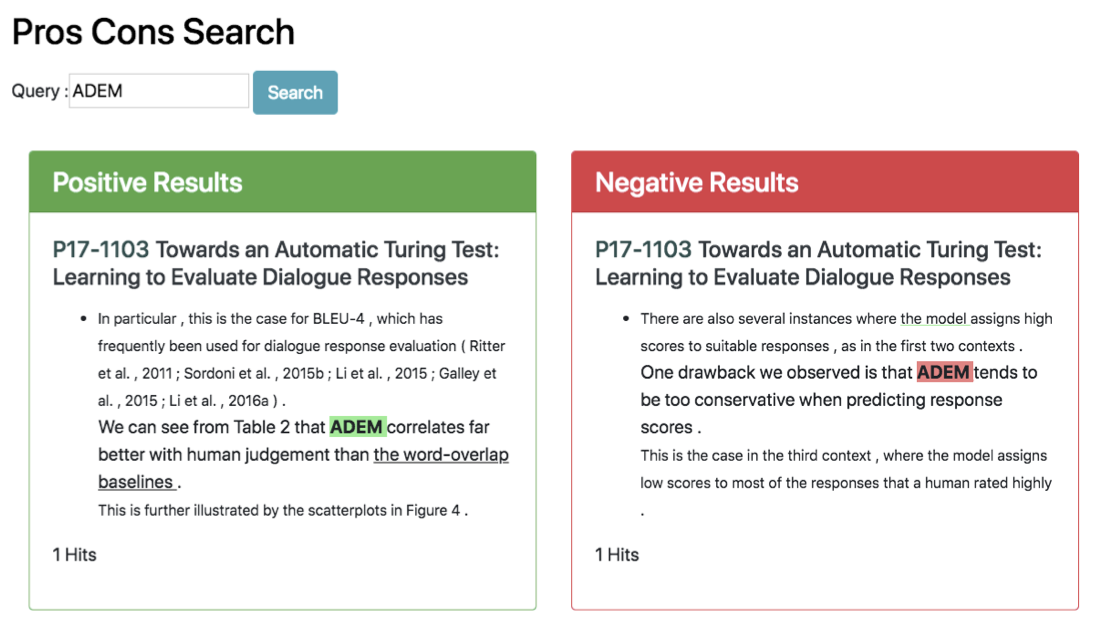Click underlined 'the word-overlap baselines' phrase
1095x623 pixels.
(x=303, y=468)
